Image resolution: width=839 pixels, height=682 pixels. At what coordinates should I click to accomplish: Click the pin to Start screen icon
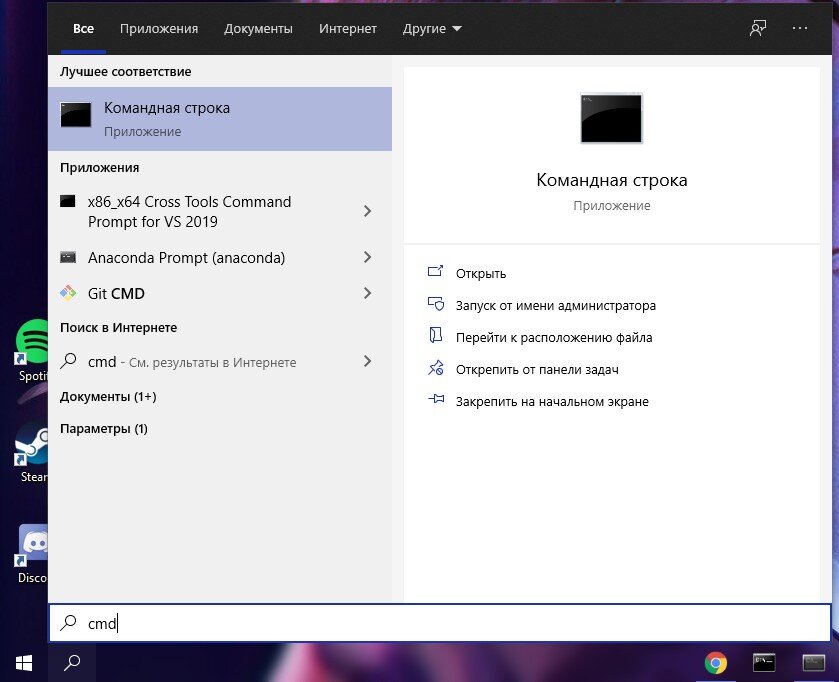(x=436, y=399)
